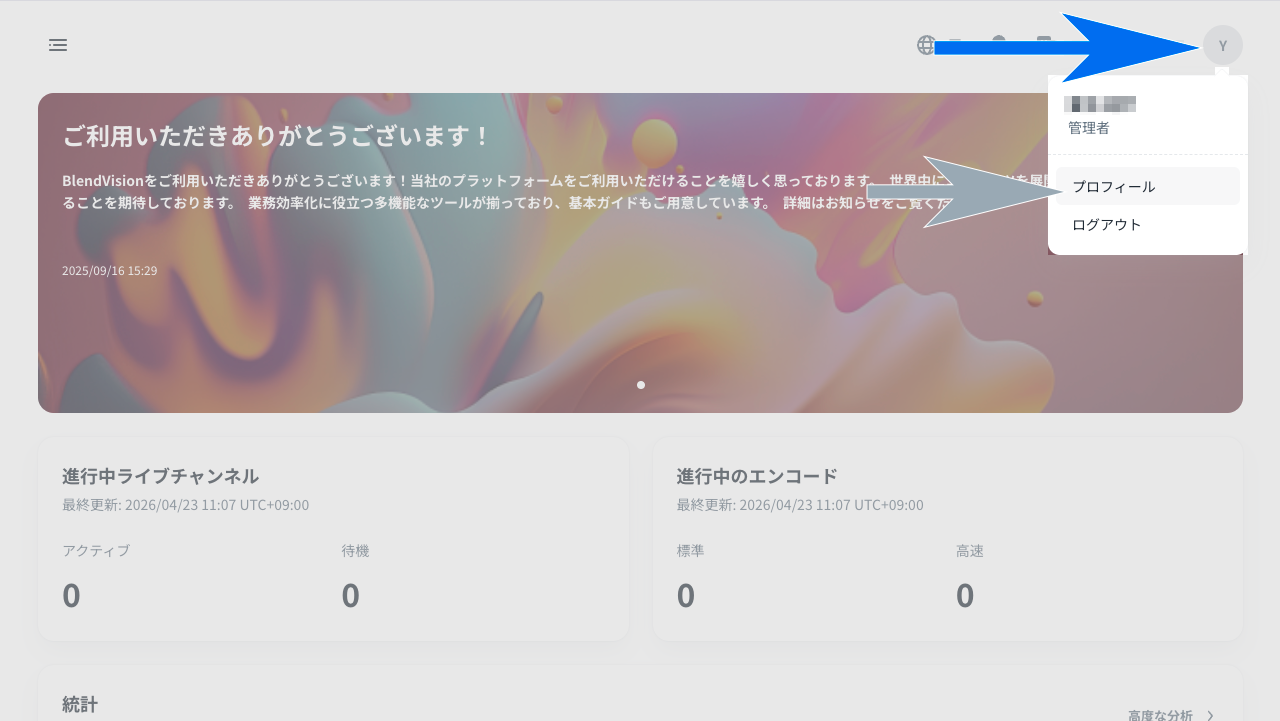The width and height of the screenshot is (1280, 721).
Task: Click the 0 value under アクティブ
Action: 71,595
